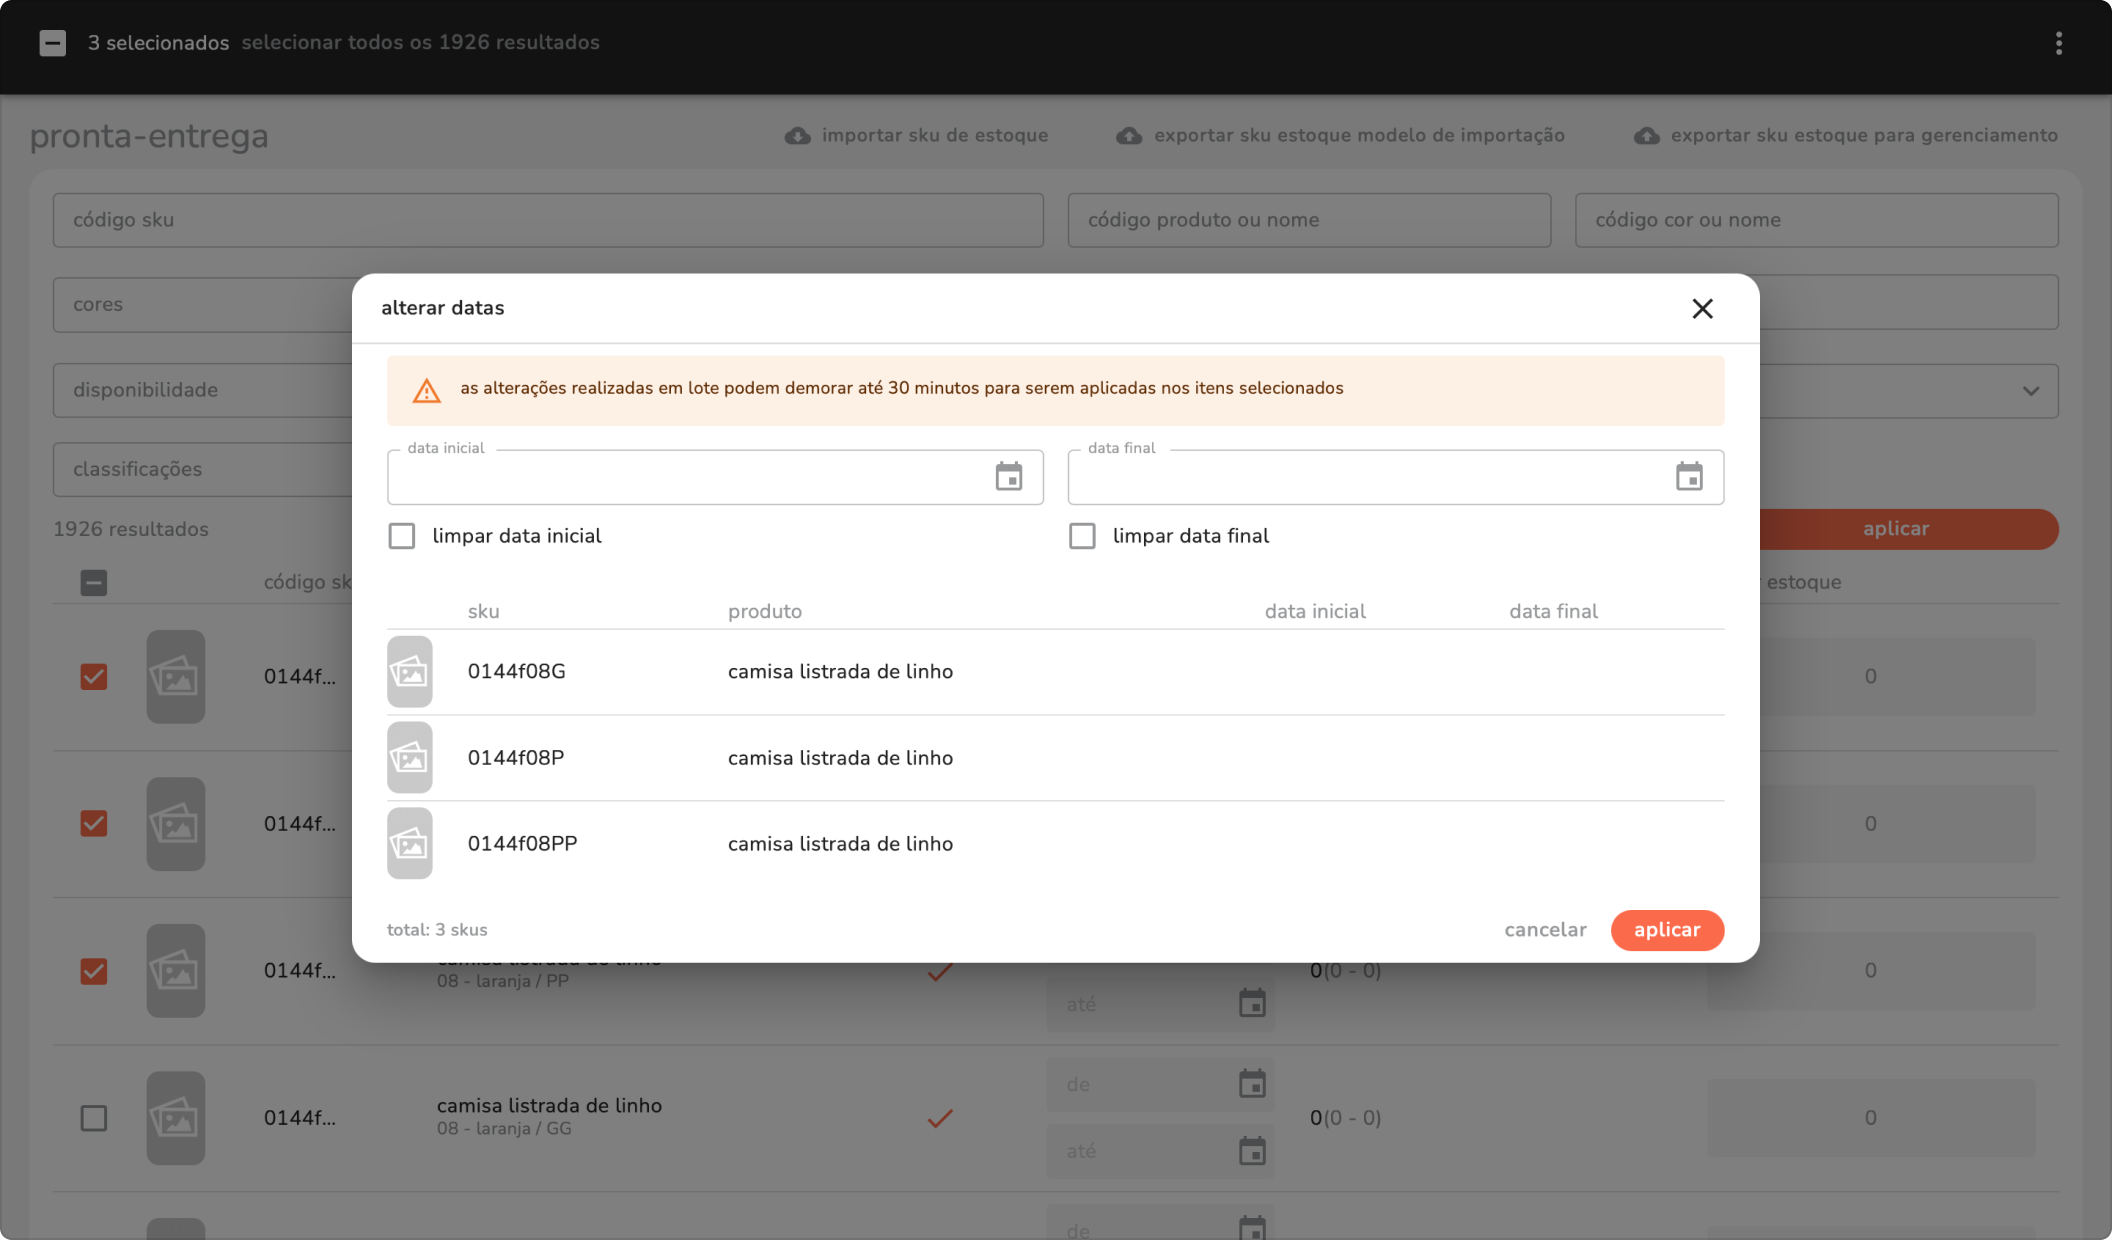Check the unselected laranja / GG row checkbox
The height and width of the screenshot is (1240, 2112).
pos(94,1118)
